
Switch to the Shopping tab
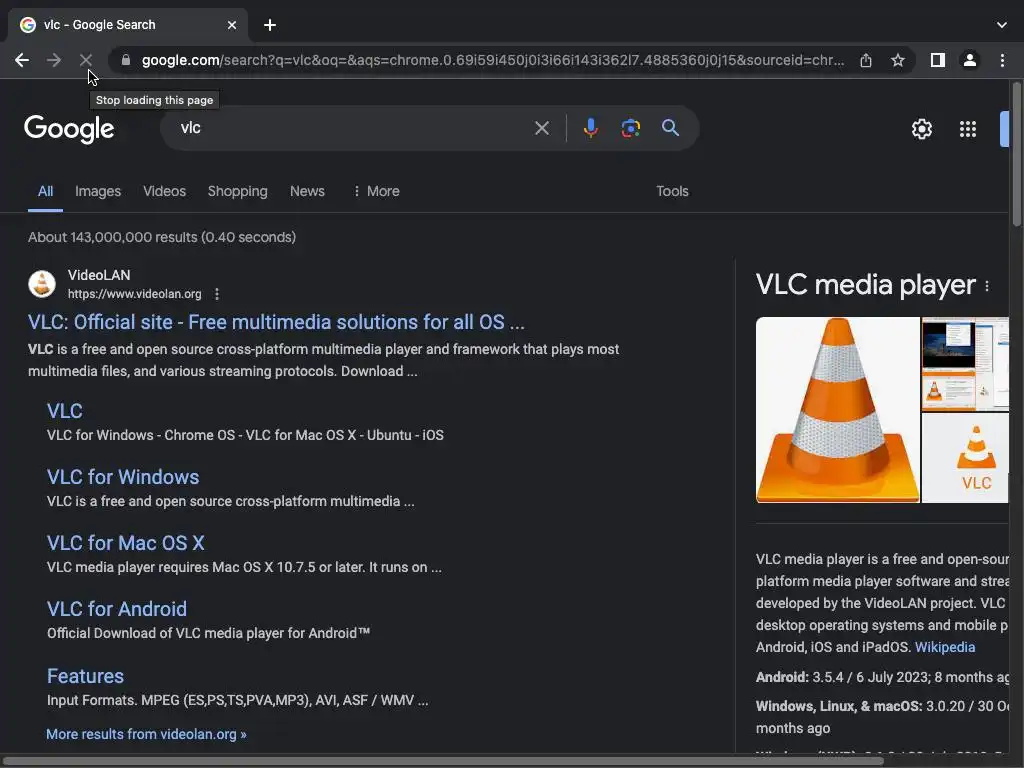coord(238,191)
